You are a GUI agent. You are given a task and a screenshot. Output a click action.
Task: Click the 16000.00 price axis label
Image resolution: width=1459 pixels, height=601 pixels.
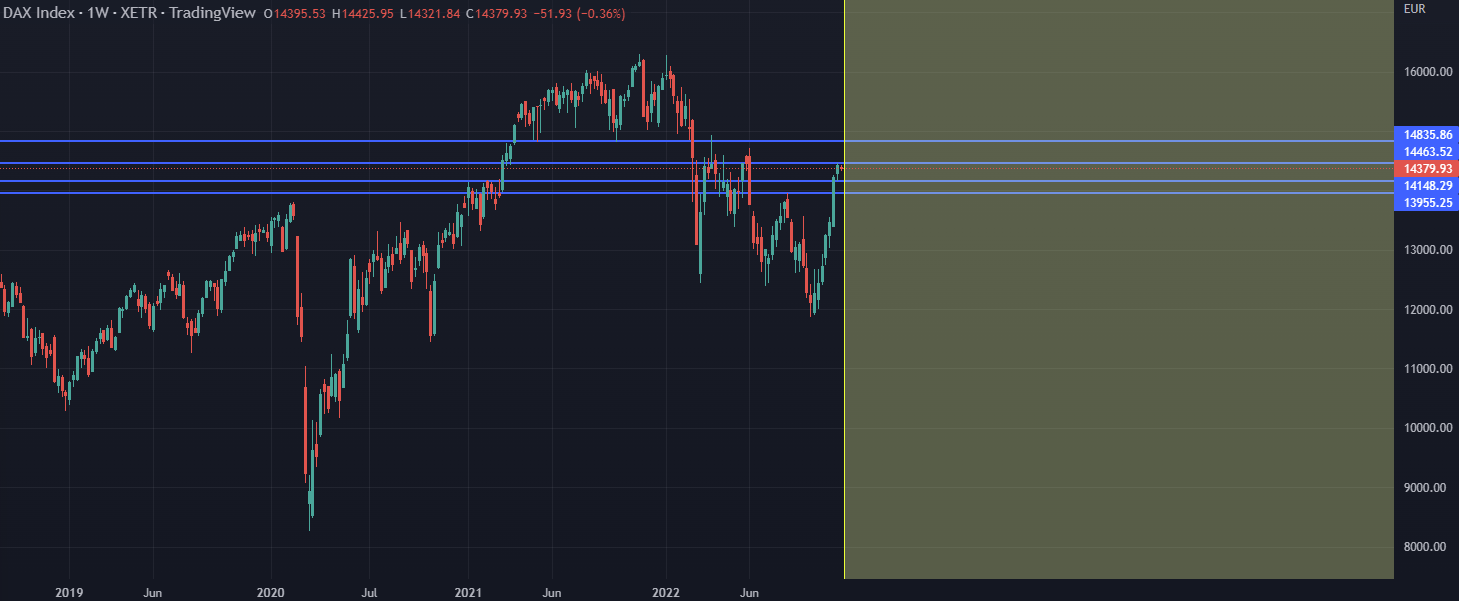[x=1428, y=72]
